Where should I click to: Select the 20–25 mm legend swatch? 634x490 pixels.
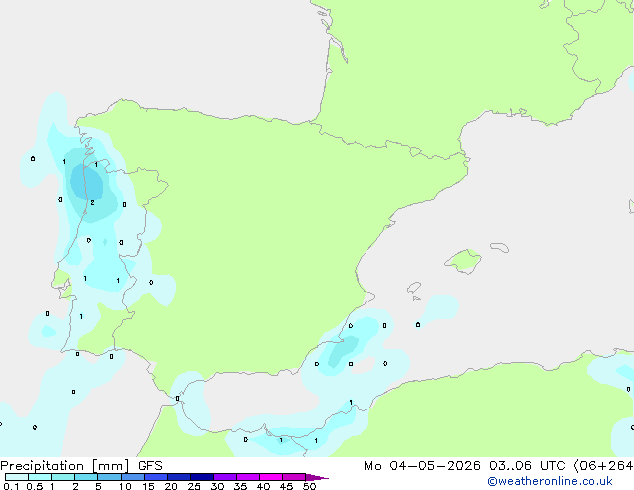[x=178, y=477]
